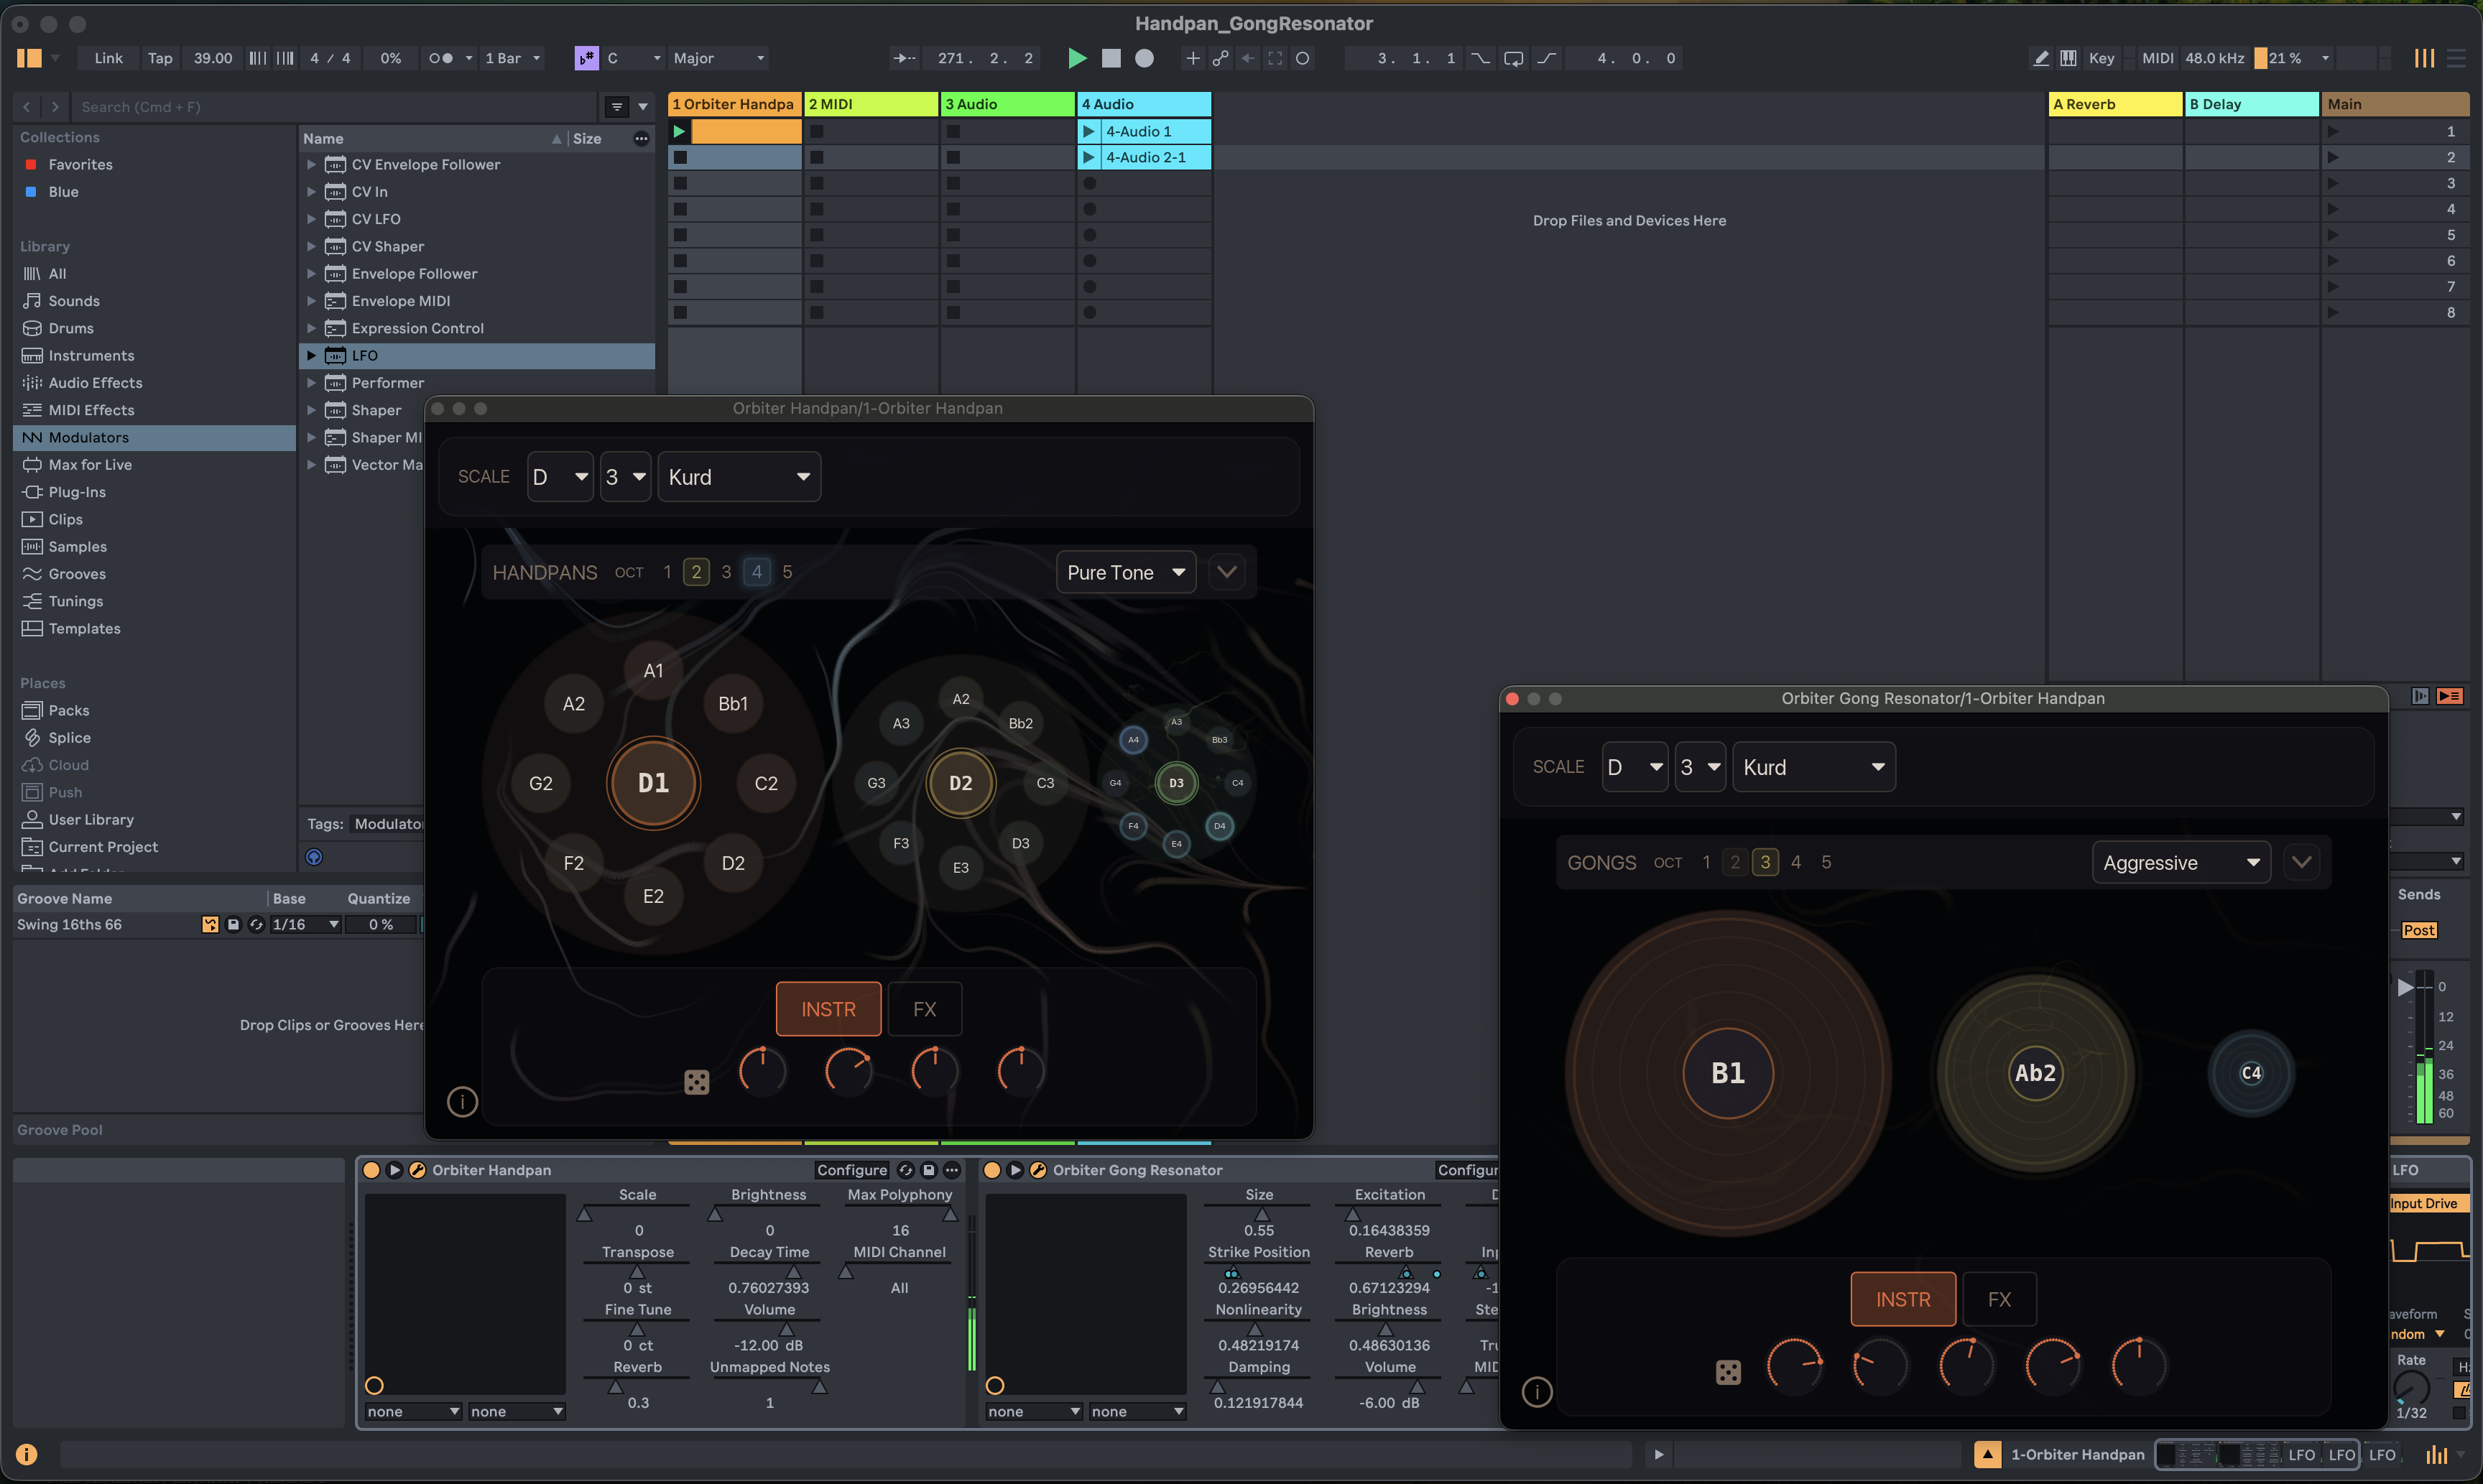Open groove Base 1/16 dropdown

click(x=306, y=924)
